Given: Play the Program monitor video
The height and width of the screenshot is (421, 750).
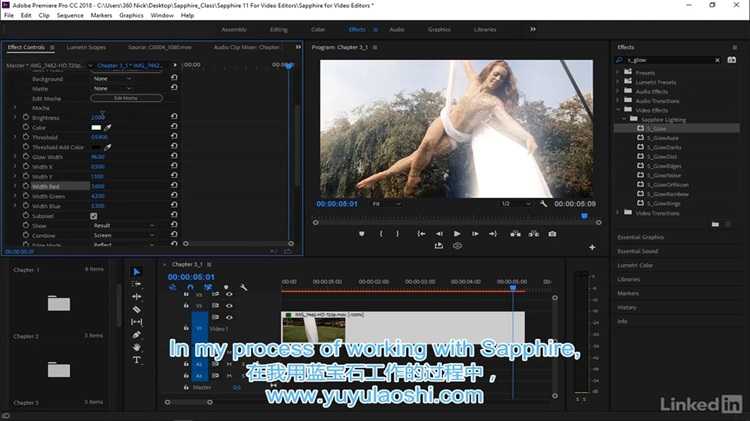Looking at the screenshot, I should pyautogui.click(x=457, y=234).
